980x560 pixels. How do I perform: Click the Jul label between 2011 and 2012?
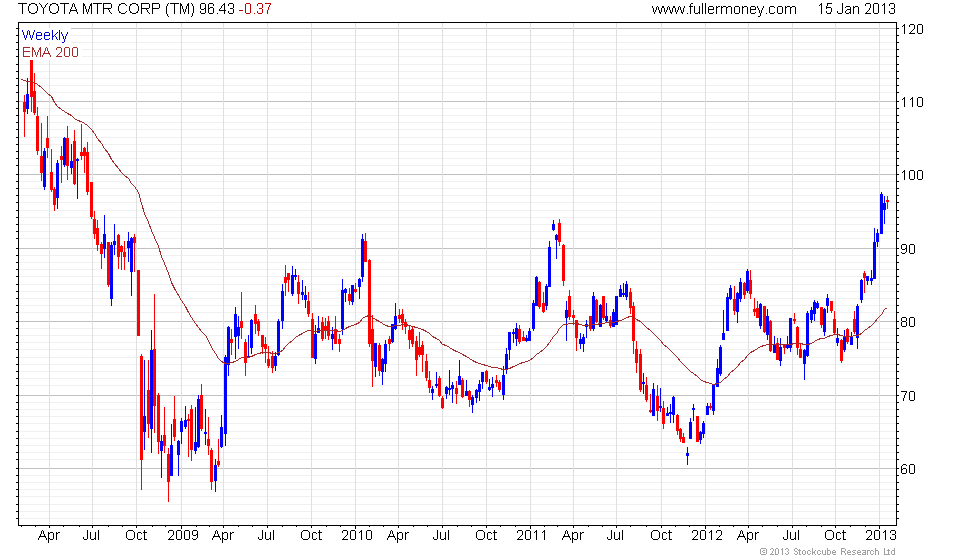click(616, 536)
